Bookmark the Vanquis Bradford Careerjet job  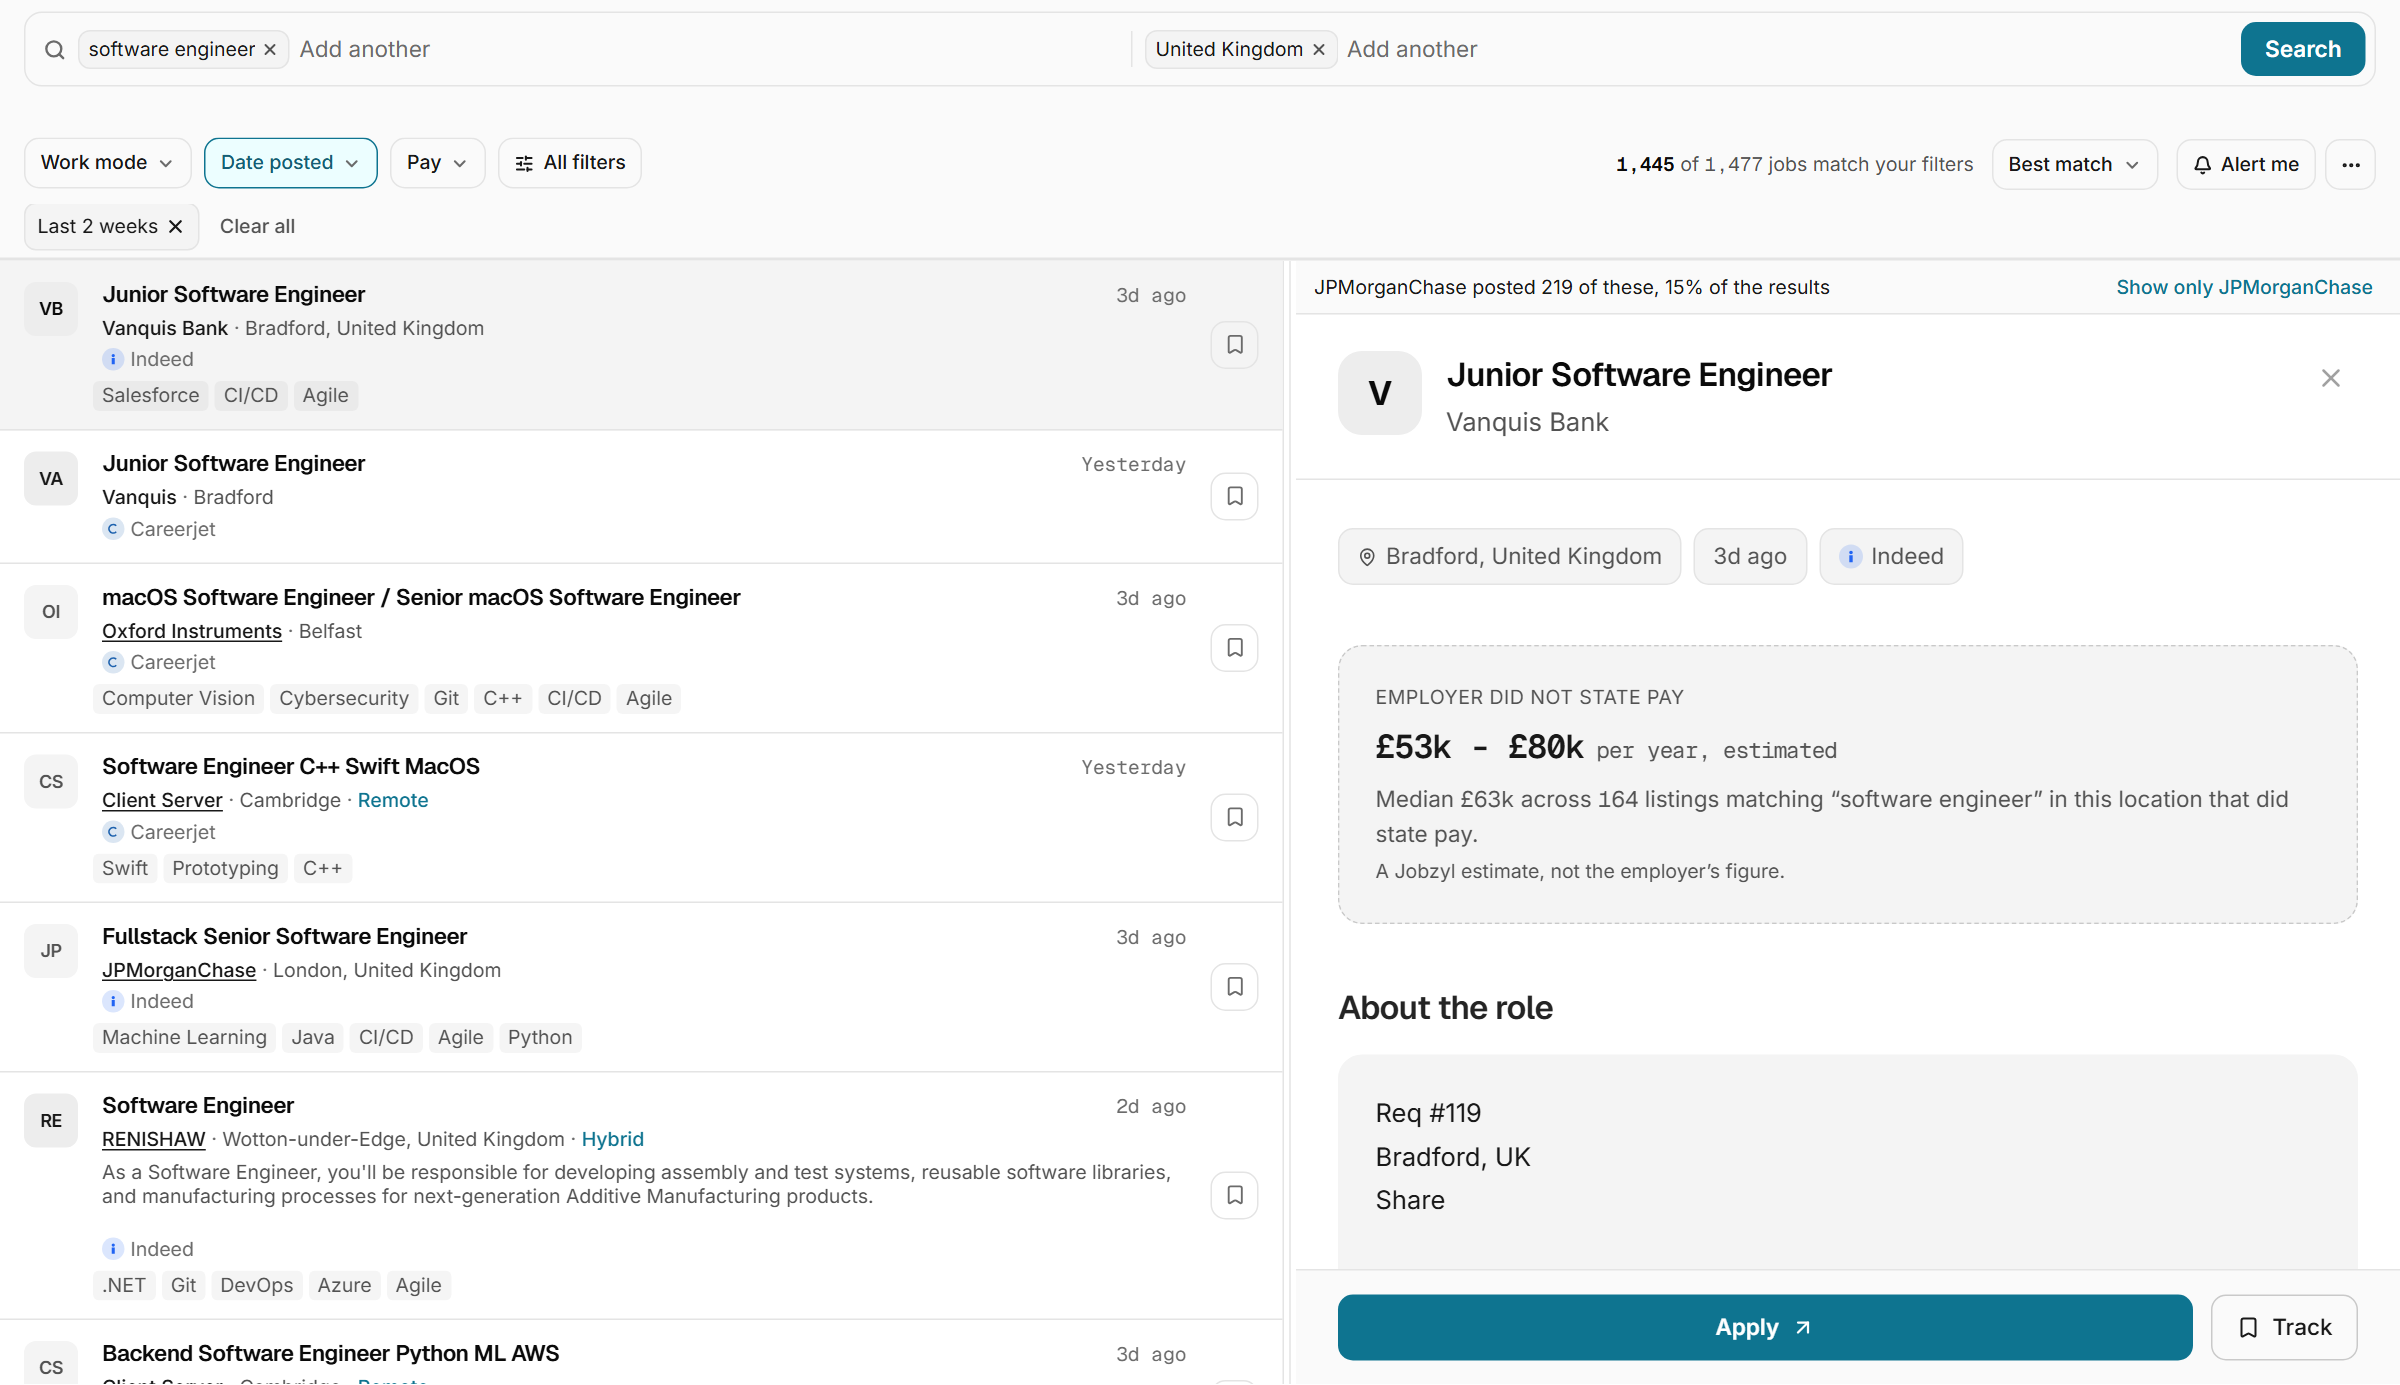tap(1235, 496)
